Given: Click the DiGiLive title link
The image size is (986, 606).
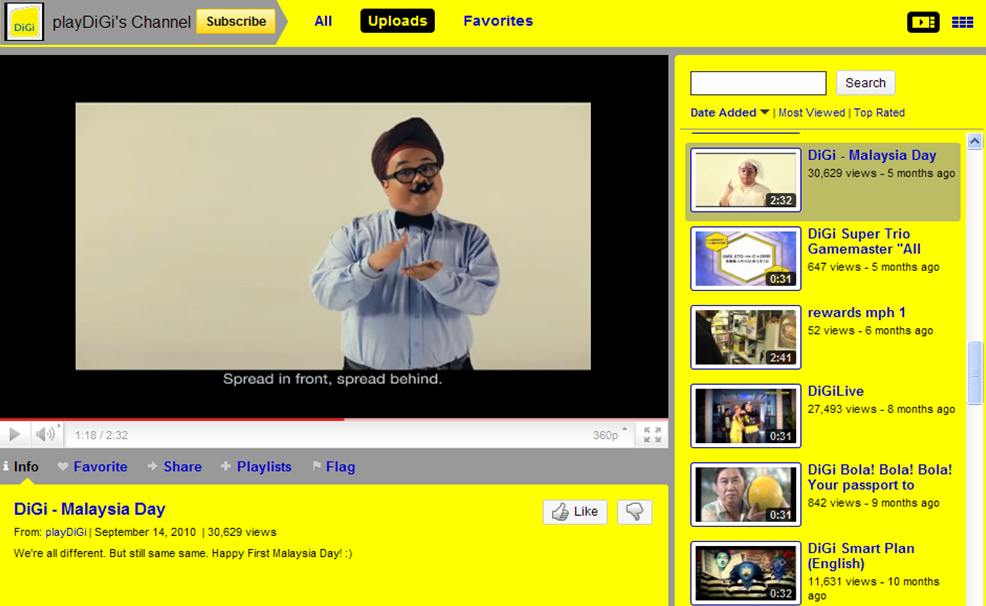Looking at the screenshot, I should 835,391.
